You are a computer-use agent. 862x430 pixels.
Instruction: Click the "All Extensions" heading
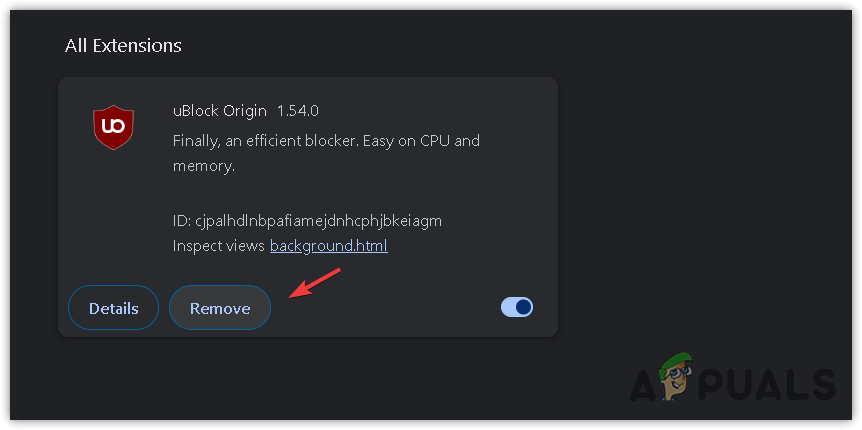click(123, 45)
